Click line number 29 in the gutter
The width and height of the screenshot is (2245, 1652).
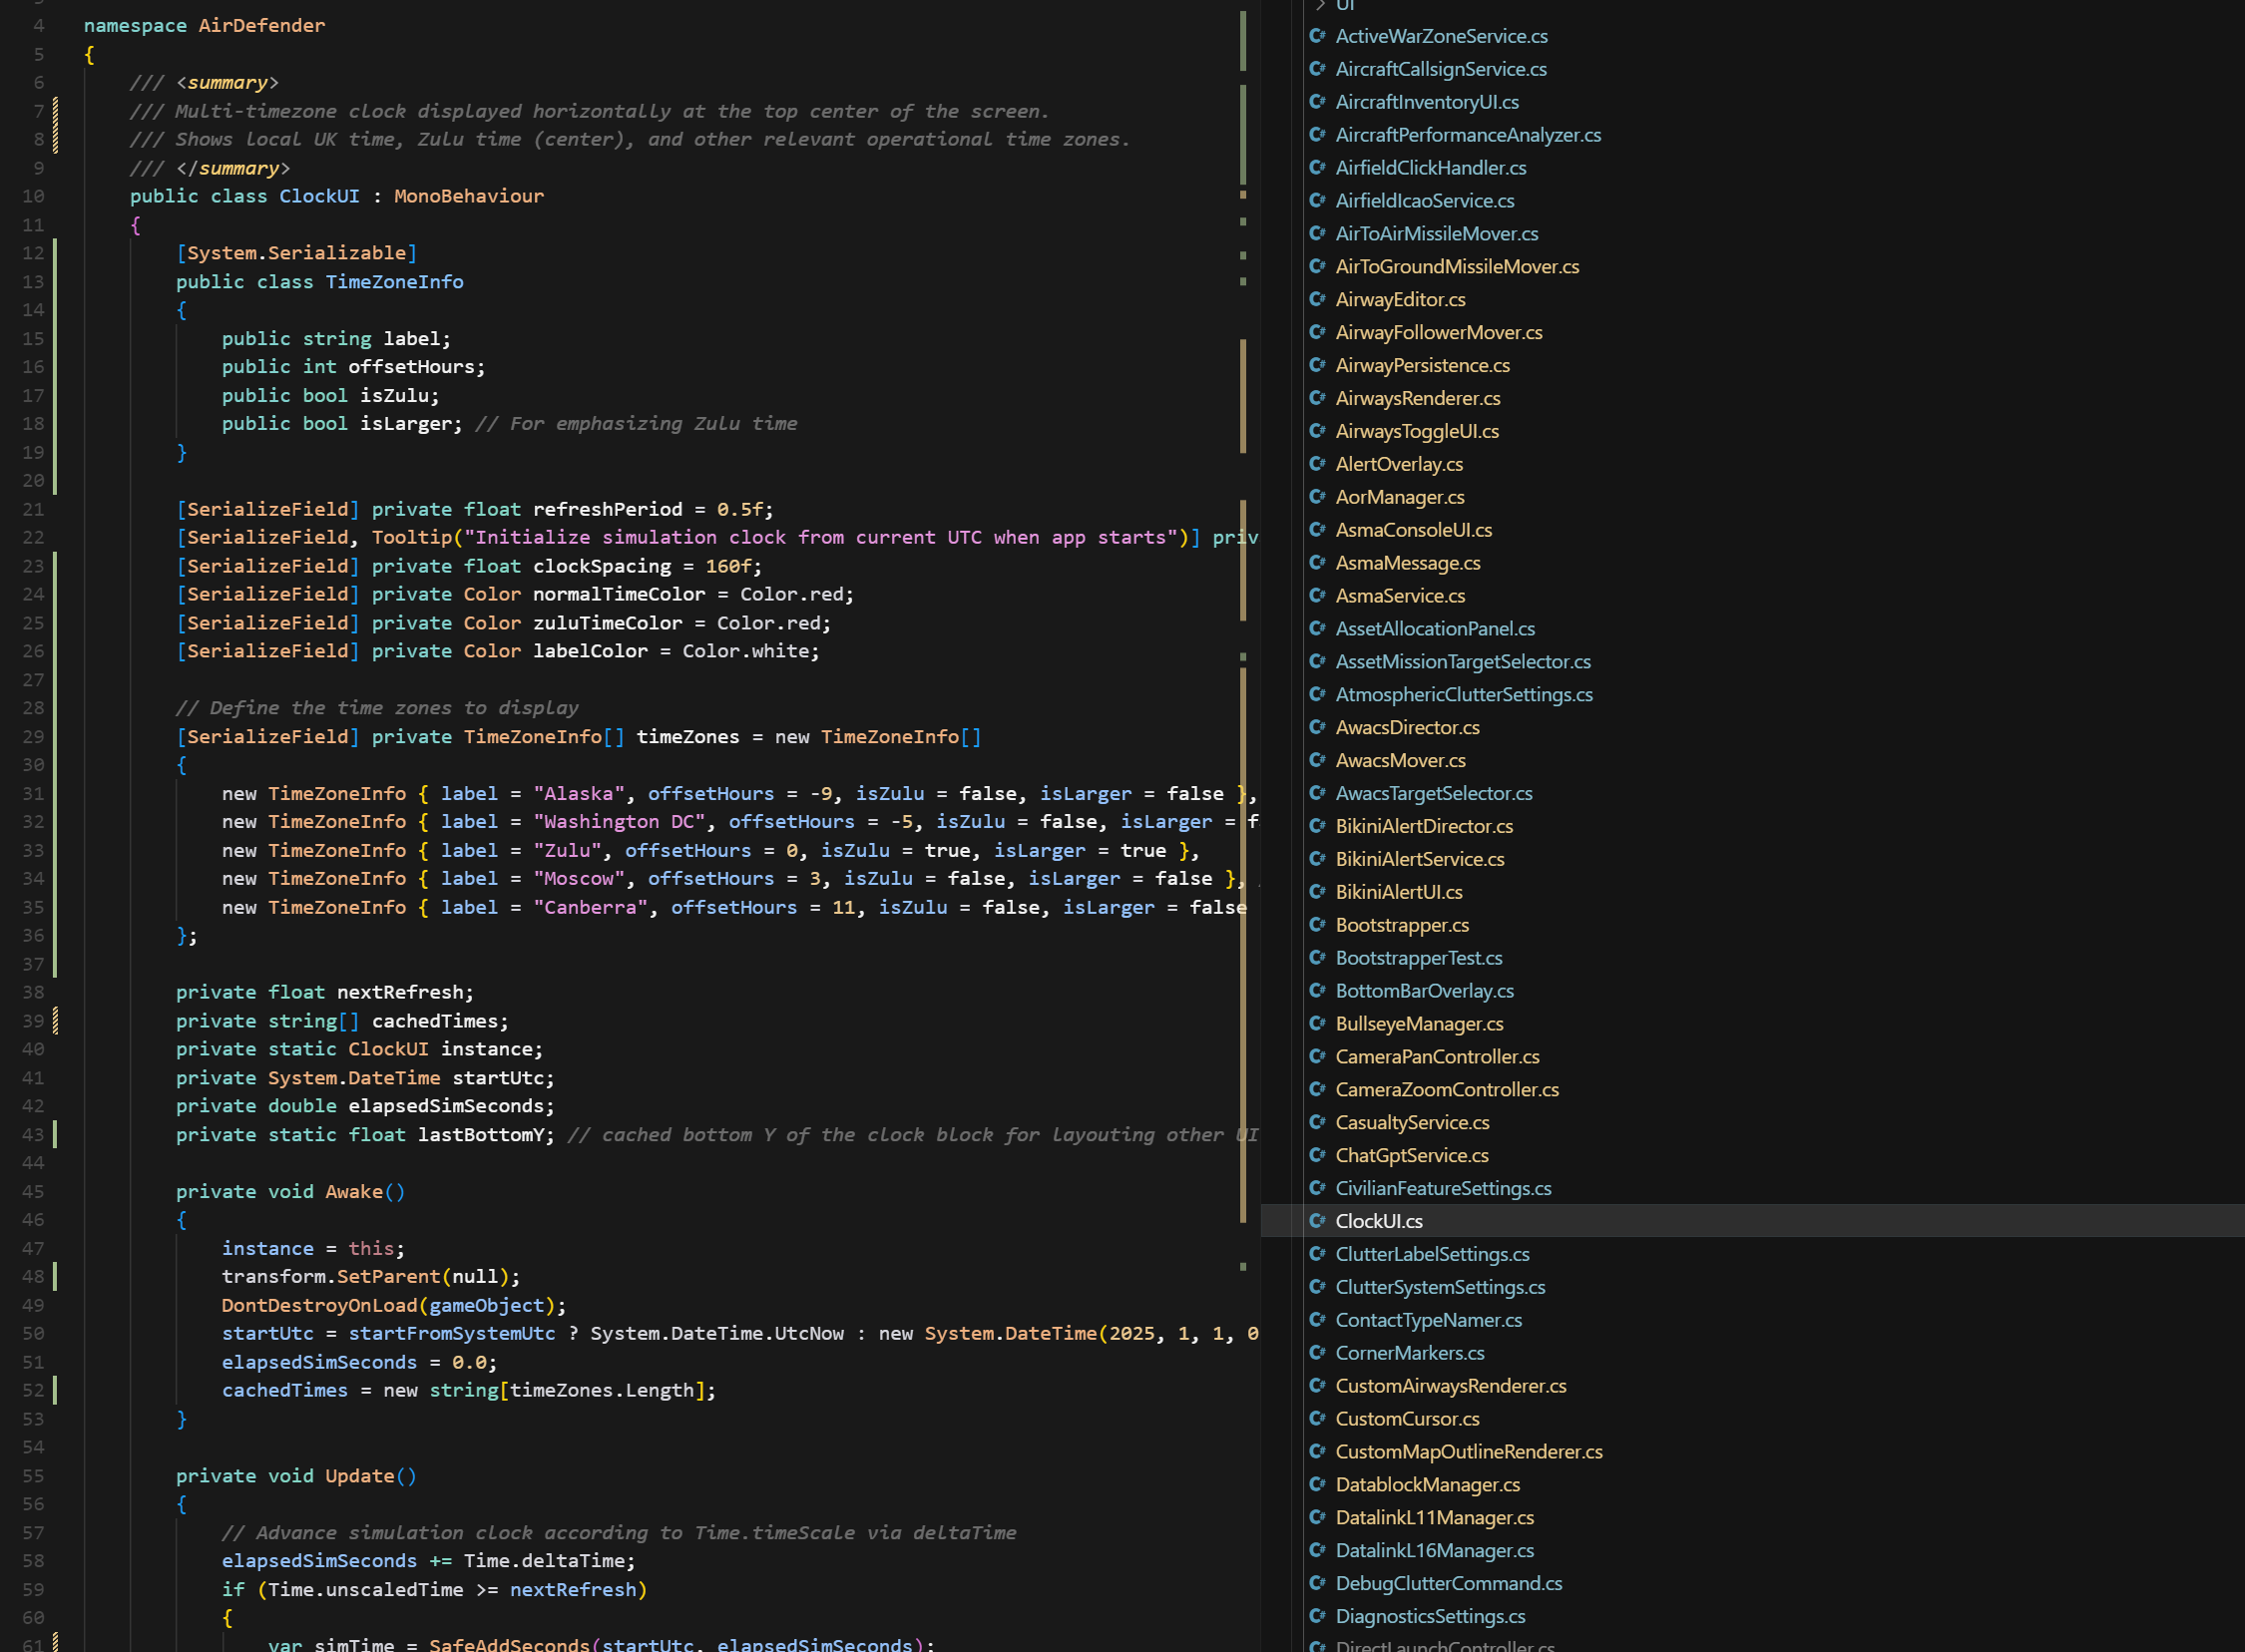(x=34, y=737)
